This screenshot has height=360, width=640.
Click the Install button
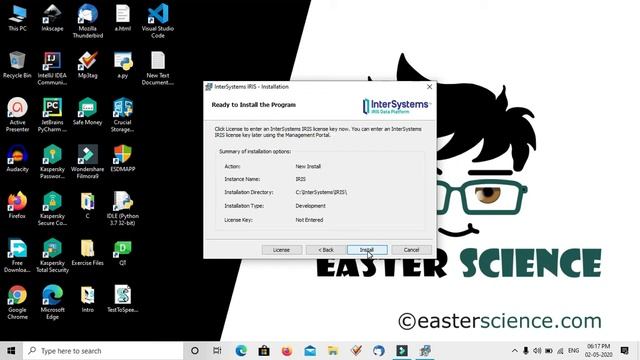click(x=367, y=250)
